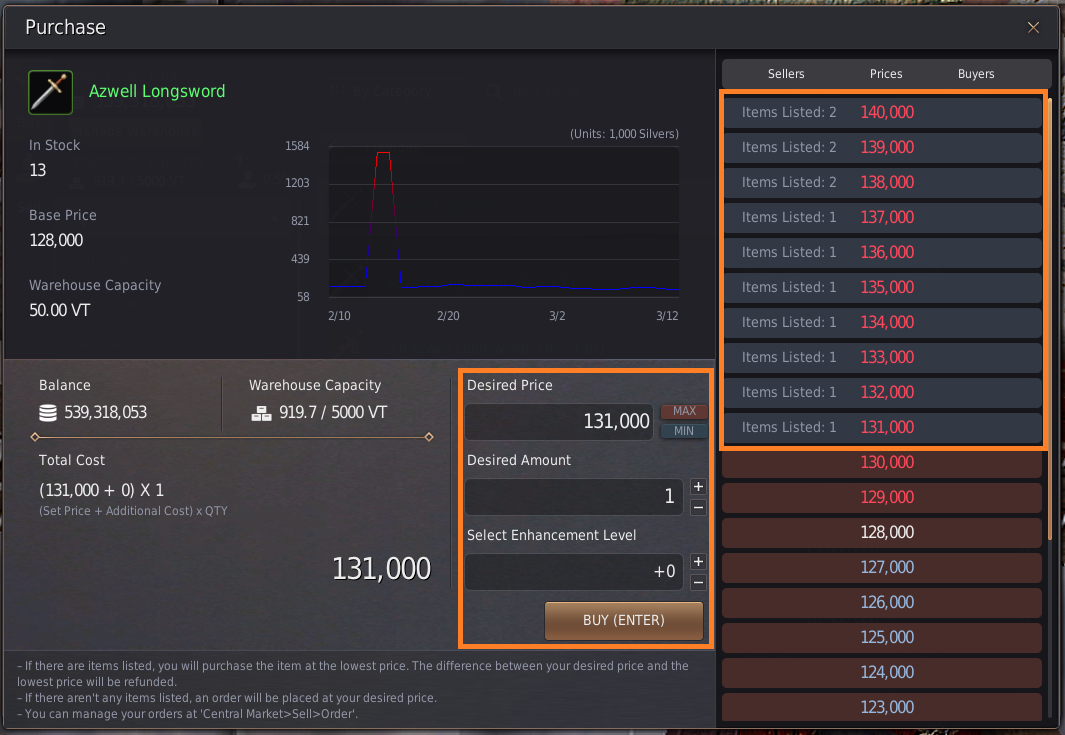Click the silver coins Balance icon

[x=48, y=413]
